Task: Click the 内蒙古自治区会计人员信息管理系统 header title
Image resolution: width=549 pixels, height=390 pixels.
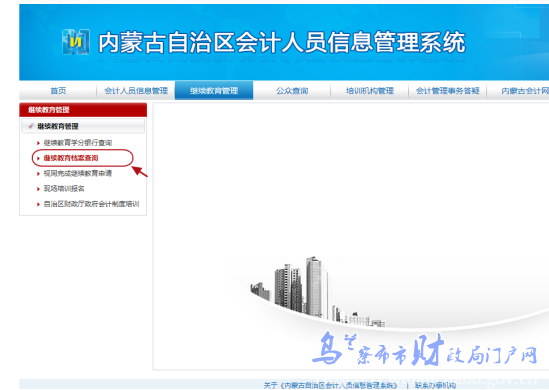Action: tap(282, 42)
